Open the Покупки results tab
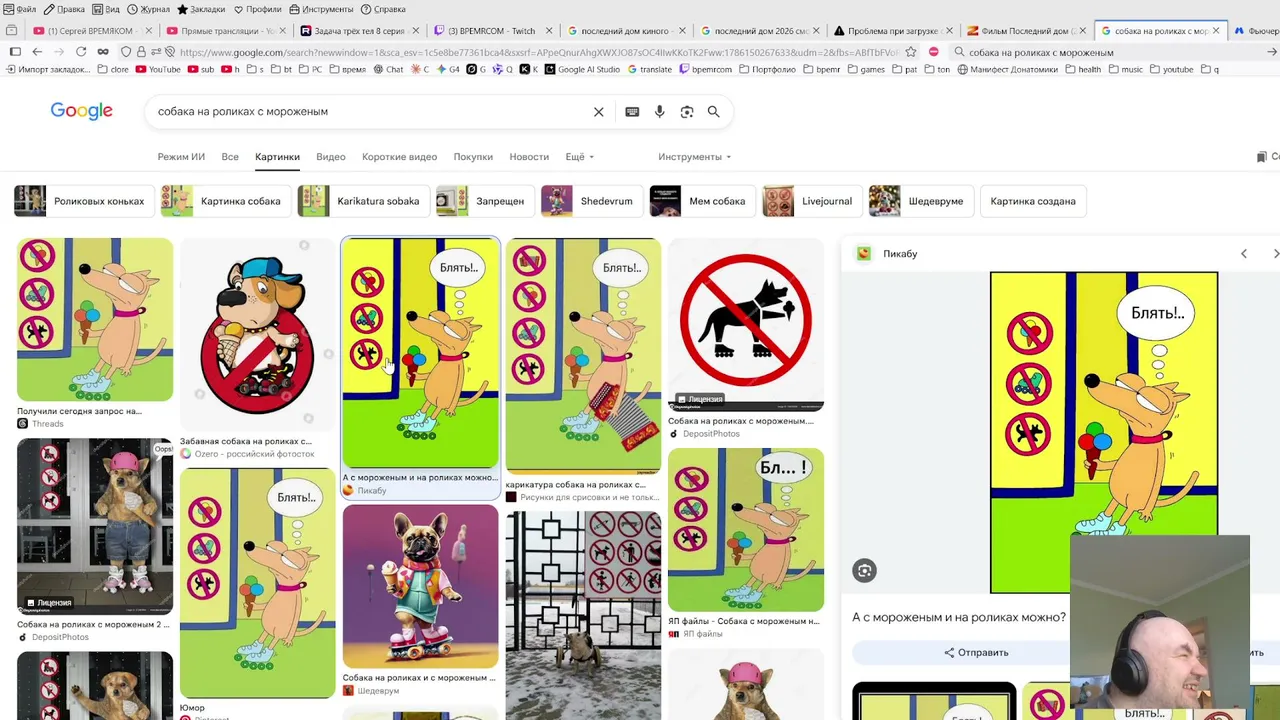The height and width of the screenshot is (720, 1280). tap(473, 157)
